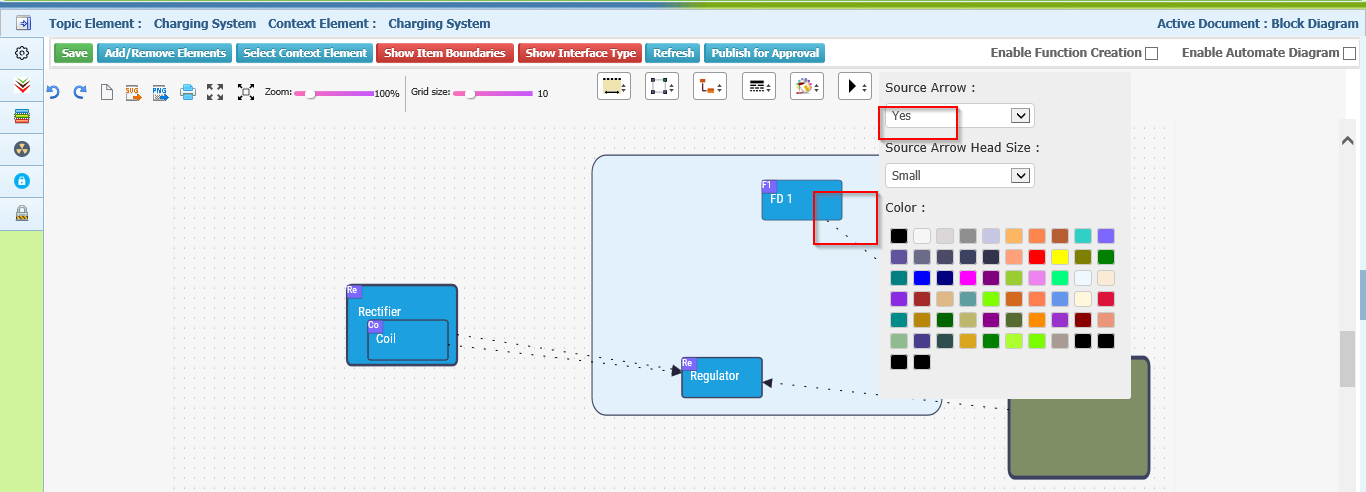Click the Zoom slider handle
The image size is (1366, 492).
point(311,93)
